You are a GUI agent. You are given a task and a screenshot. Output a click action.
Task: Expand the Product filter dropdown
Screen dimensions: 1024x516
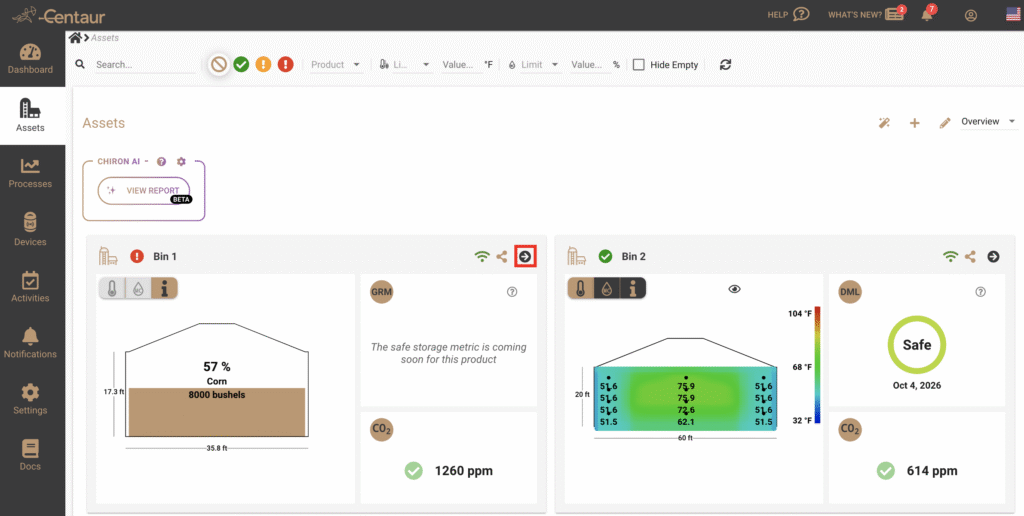click(335, 65)
